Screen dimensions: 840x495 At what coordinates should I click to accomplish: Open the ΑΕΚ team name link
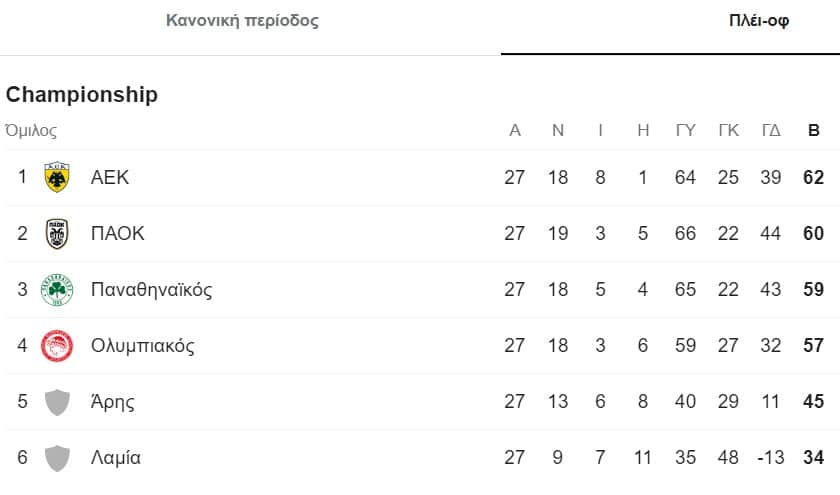[x=110, y=178]
